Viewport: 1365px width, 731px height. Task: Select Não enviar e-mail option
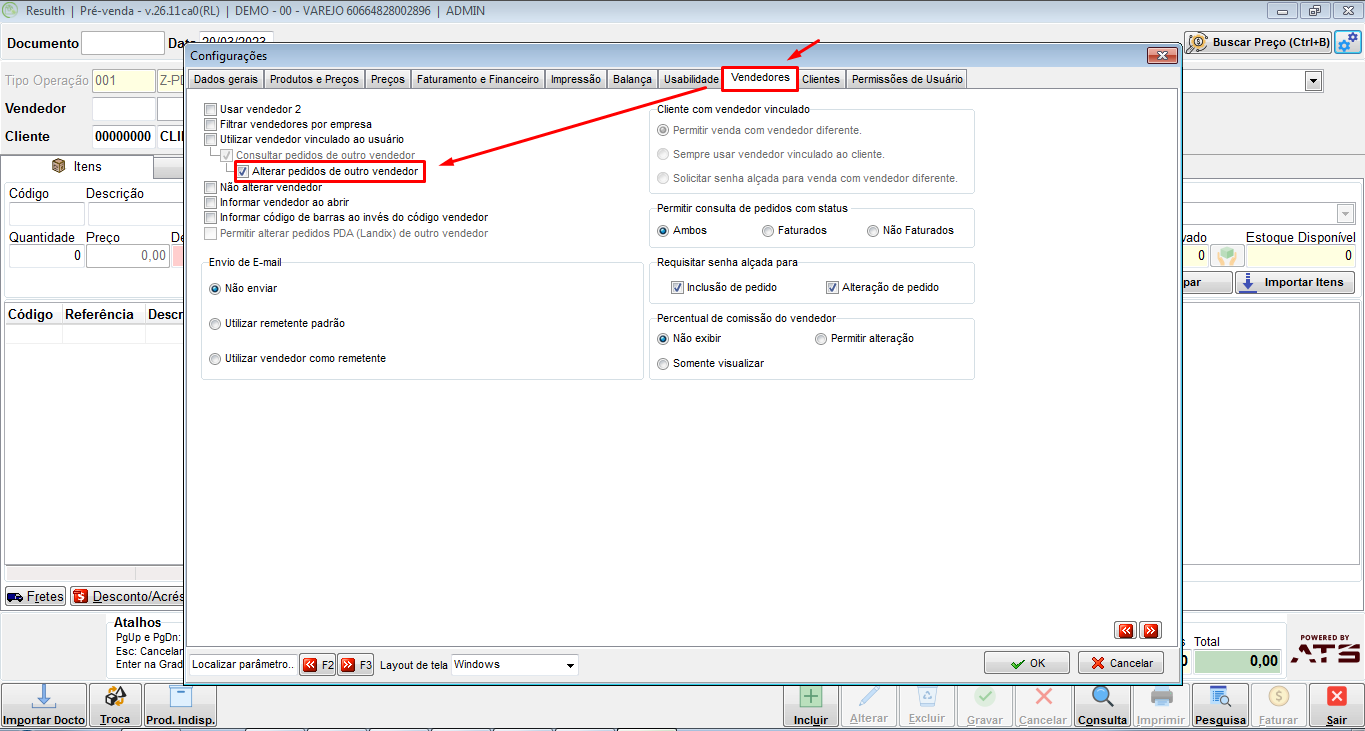[215, 288]
